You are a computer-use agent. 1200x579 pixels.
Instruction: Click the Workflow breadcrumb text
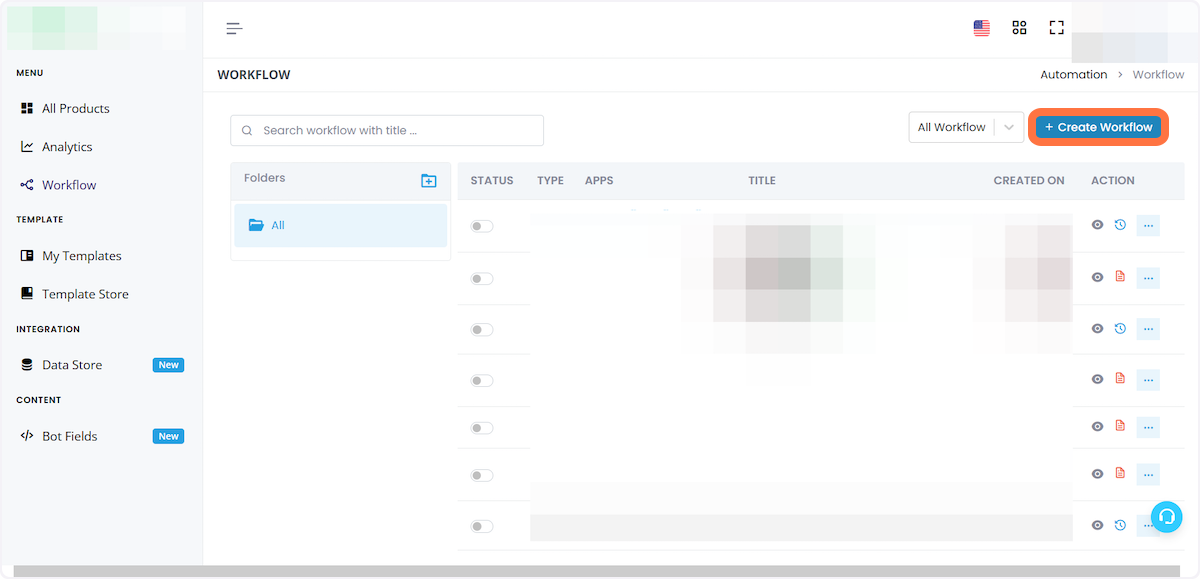click(1158, 75)
